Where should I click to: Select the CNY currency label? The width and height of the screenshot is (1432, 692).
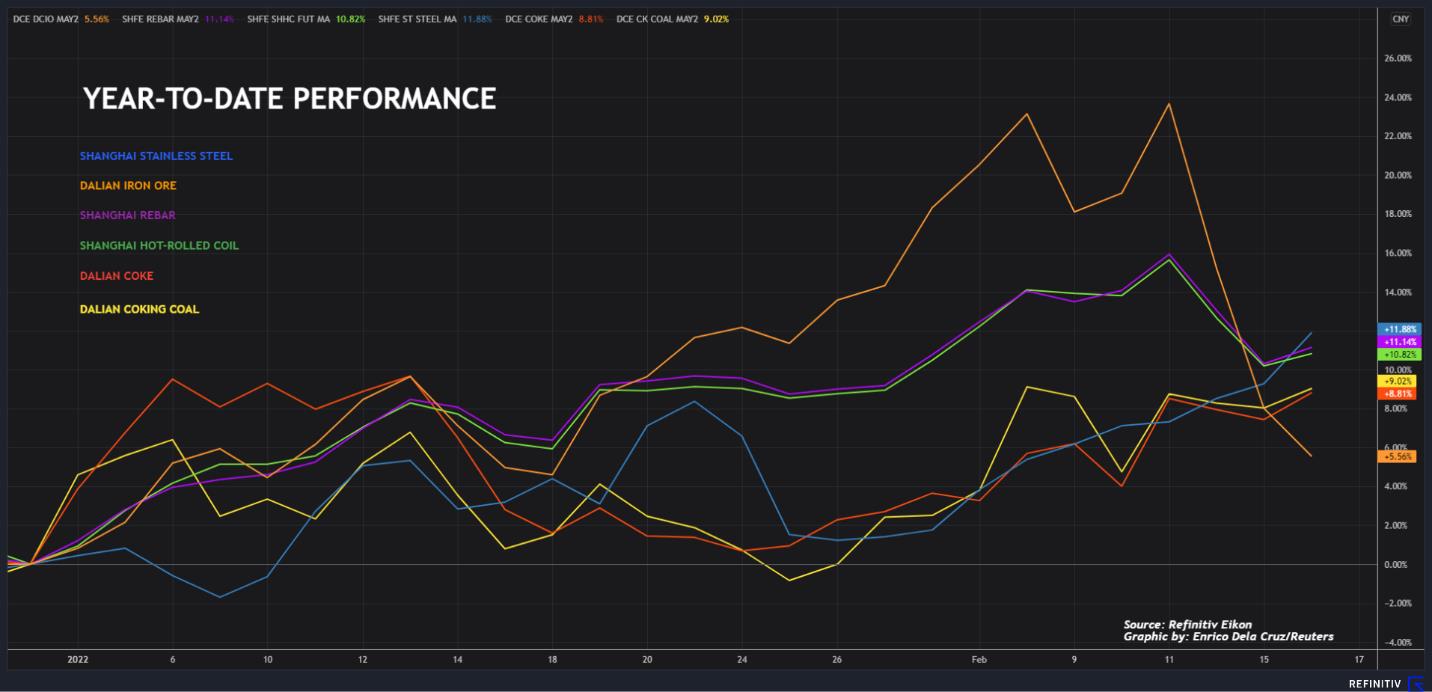coord(1400,18)
